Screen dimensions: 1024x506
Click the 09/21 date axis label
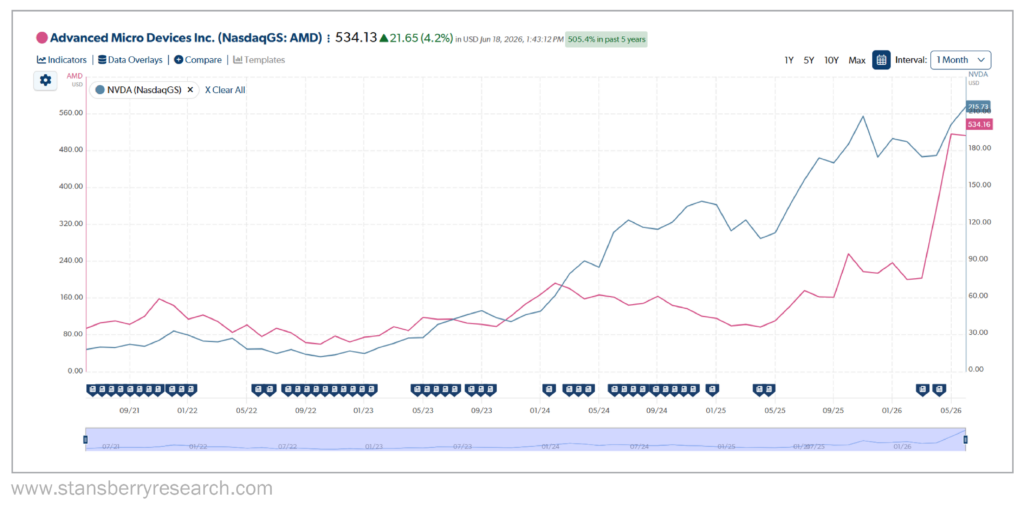[129, 410]
